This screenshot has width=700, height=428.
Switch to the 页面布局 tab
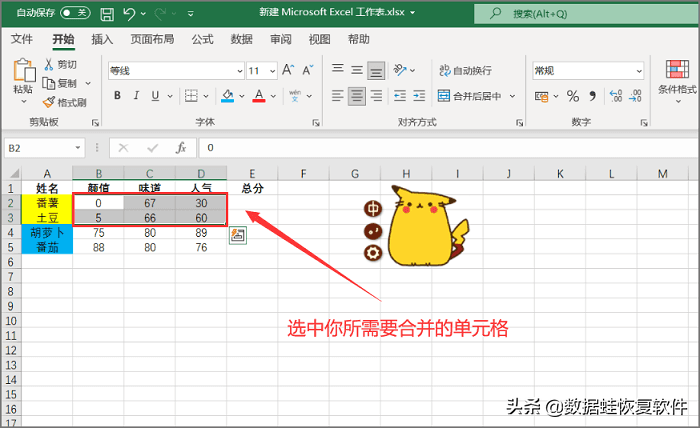coord(152,39)
